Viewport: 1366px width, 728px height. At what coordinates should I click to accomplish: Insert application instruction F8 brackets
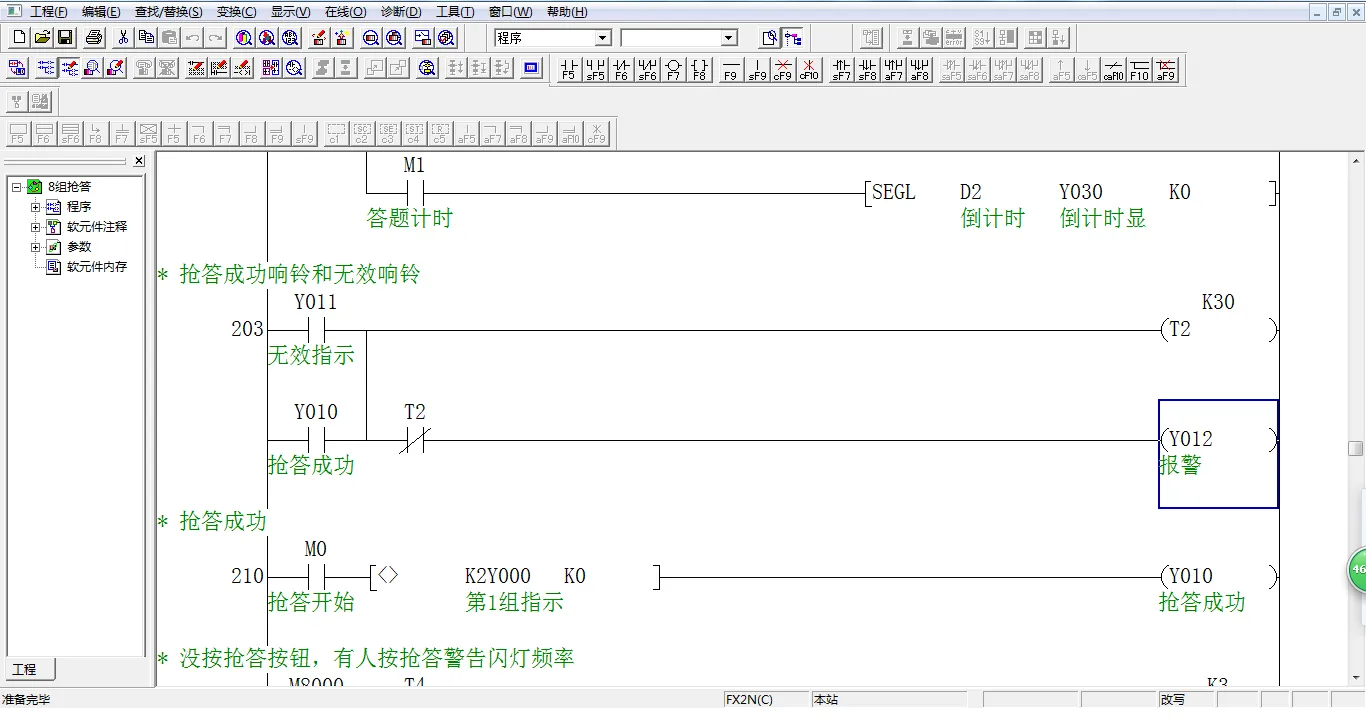[699, 69]
